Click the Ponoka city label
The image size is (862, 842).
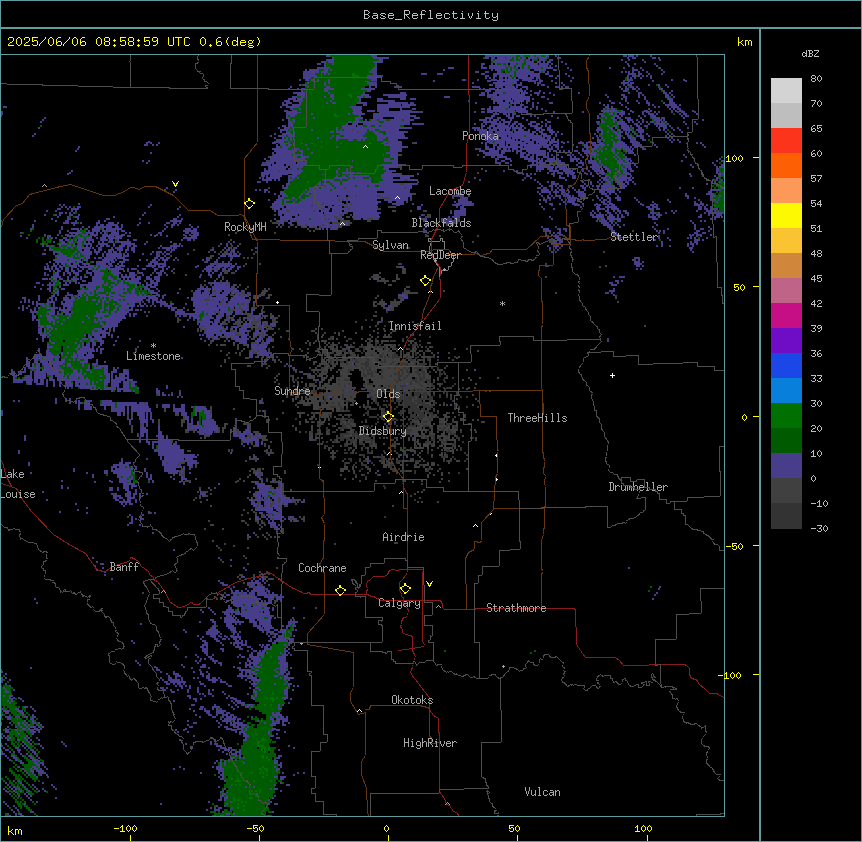pyautogui.click(x=480, y=136)
